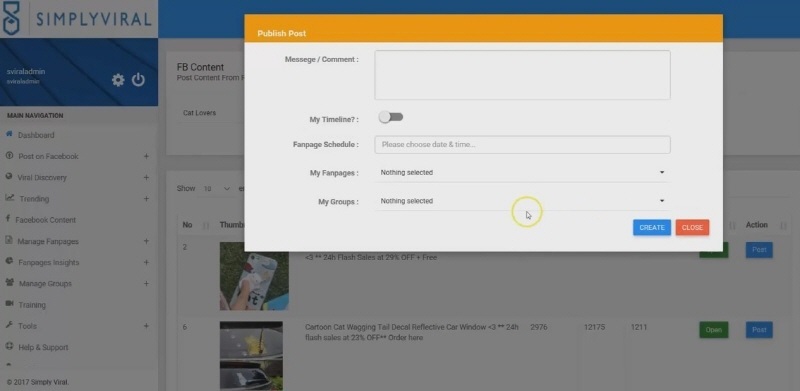Sort table by the No column arrows
The height and width of the screenshot is (391, 800).
[206, 225]
